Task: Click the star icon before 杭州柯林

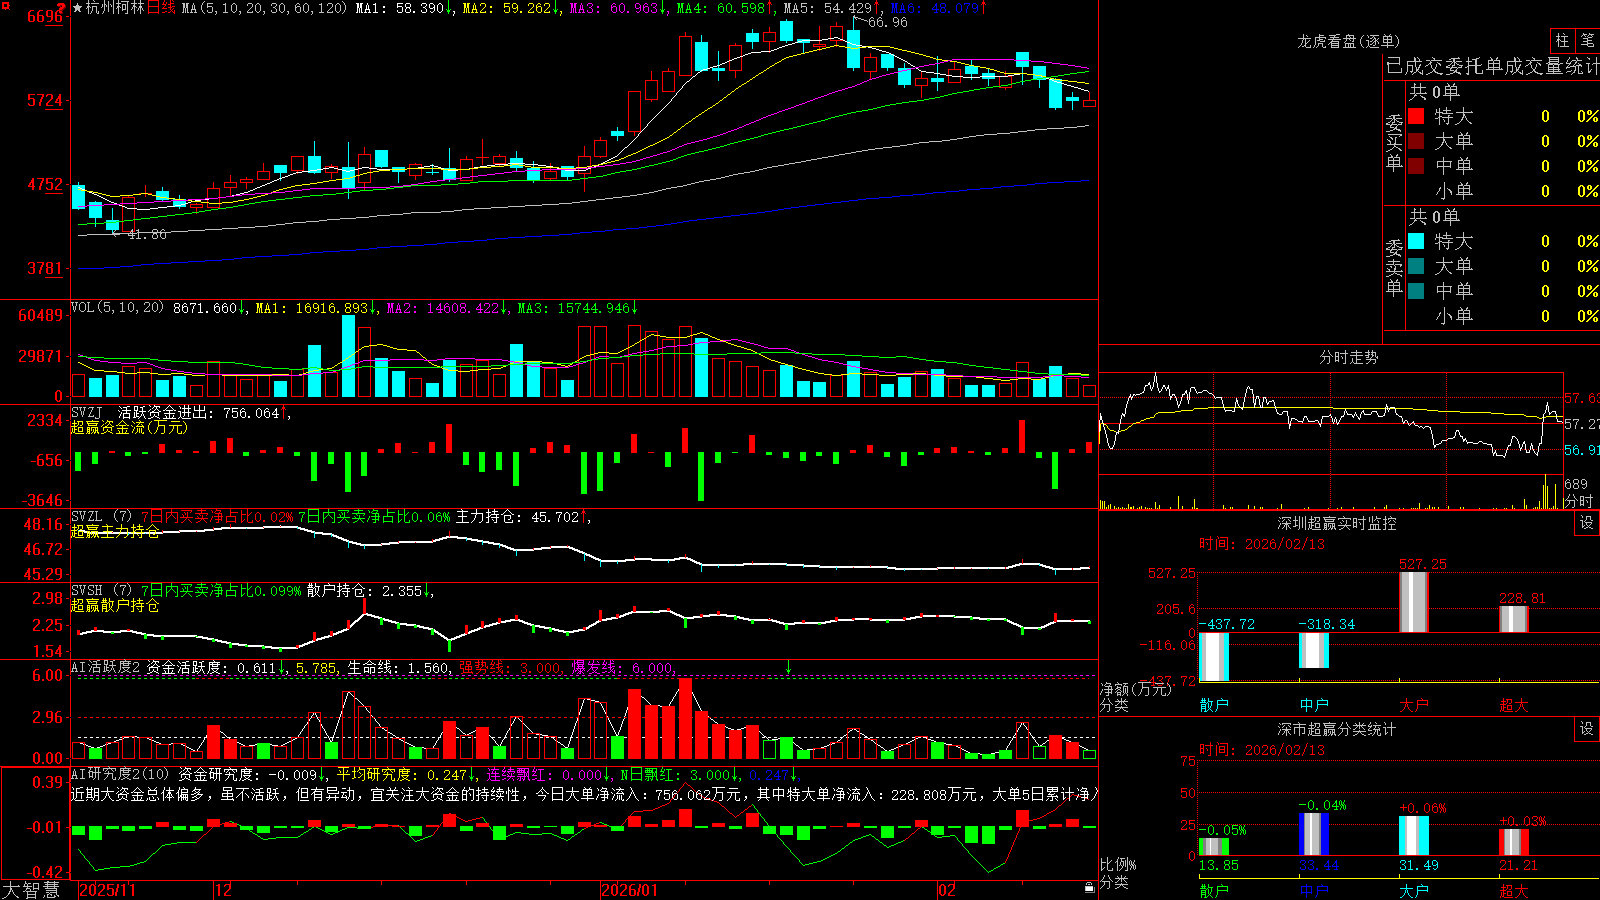Action: (77, 8)
